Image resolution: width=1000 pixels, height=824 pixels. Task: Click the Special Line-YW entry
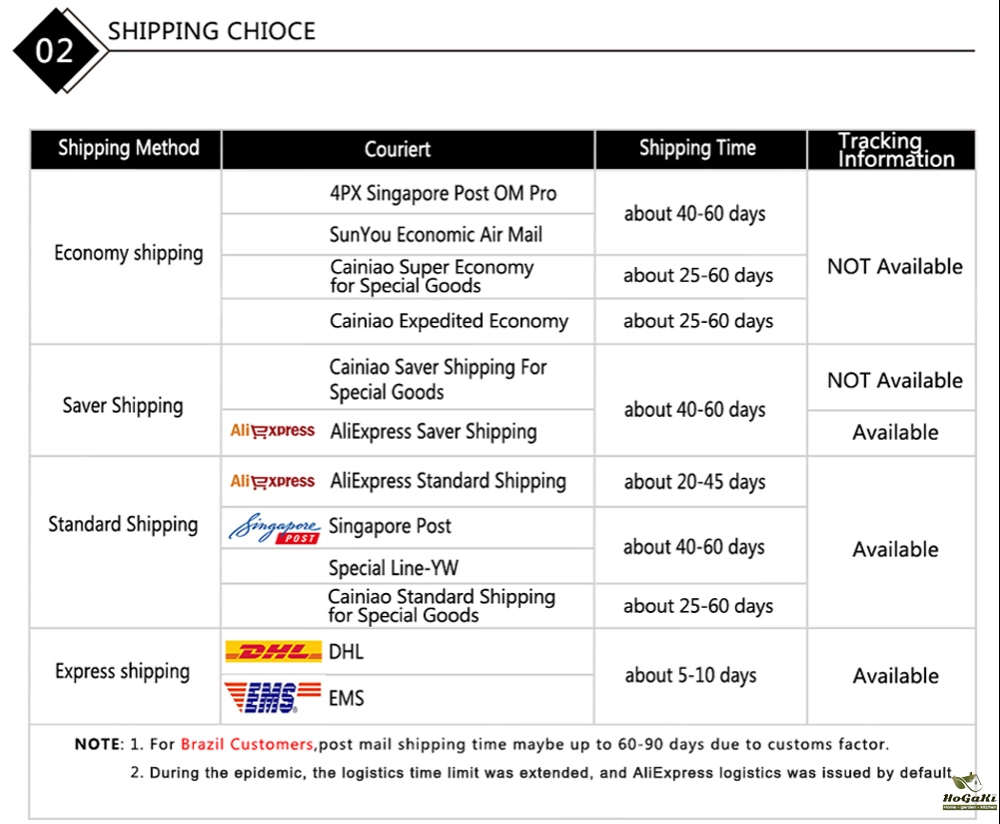394,568
